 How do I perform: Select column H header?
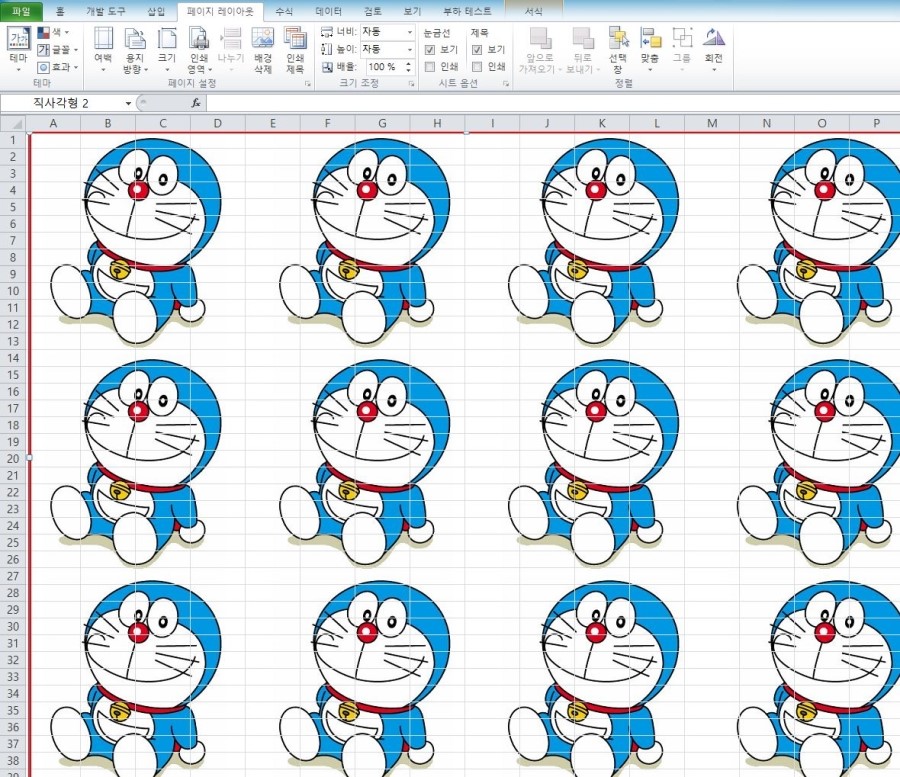coord(437,123)
